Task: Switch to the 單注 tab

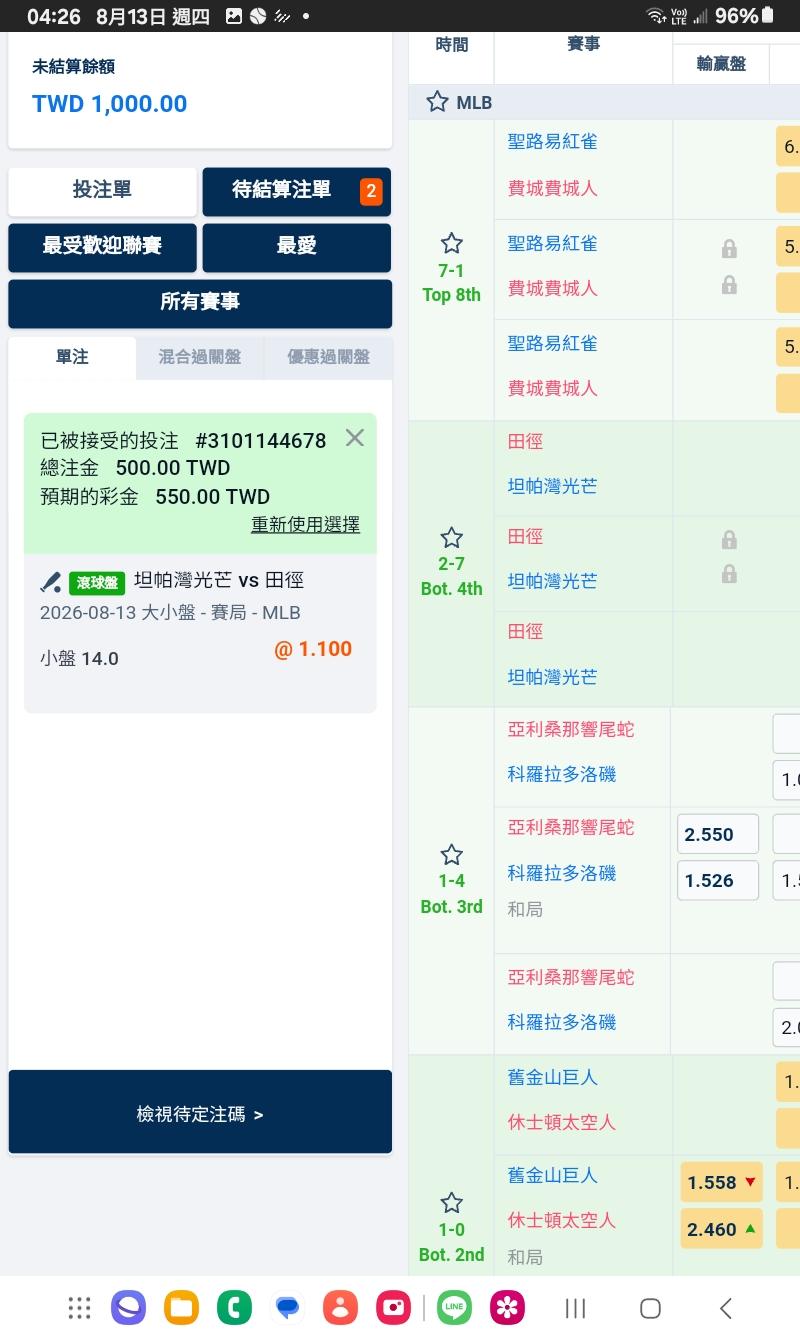Action: (x=72, y=357)
